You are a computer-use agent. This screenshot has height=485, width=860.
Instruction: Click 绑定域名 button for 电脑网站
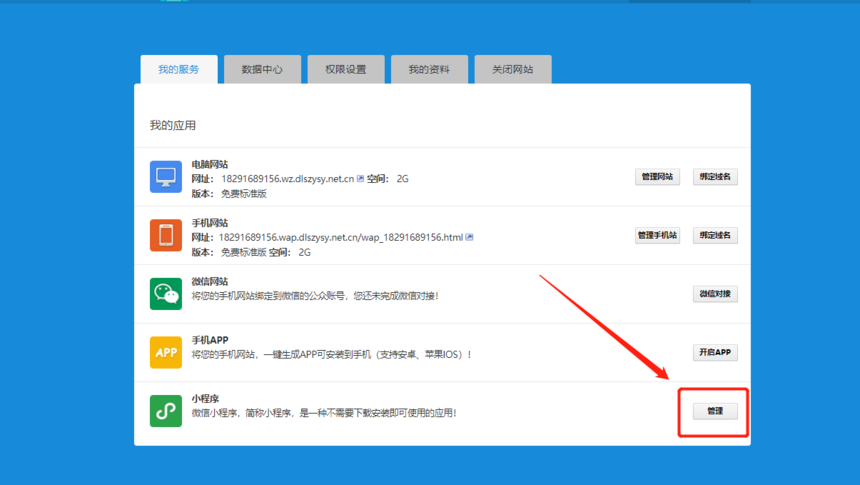pos(715,177)
